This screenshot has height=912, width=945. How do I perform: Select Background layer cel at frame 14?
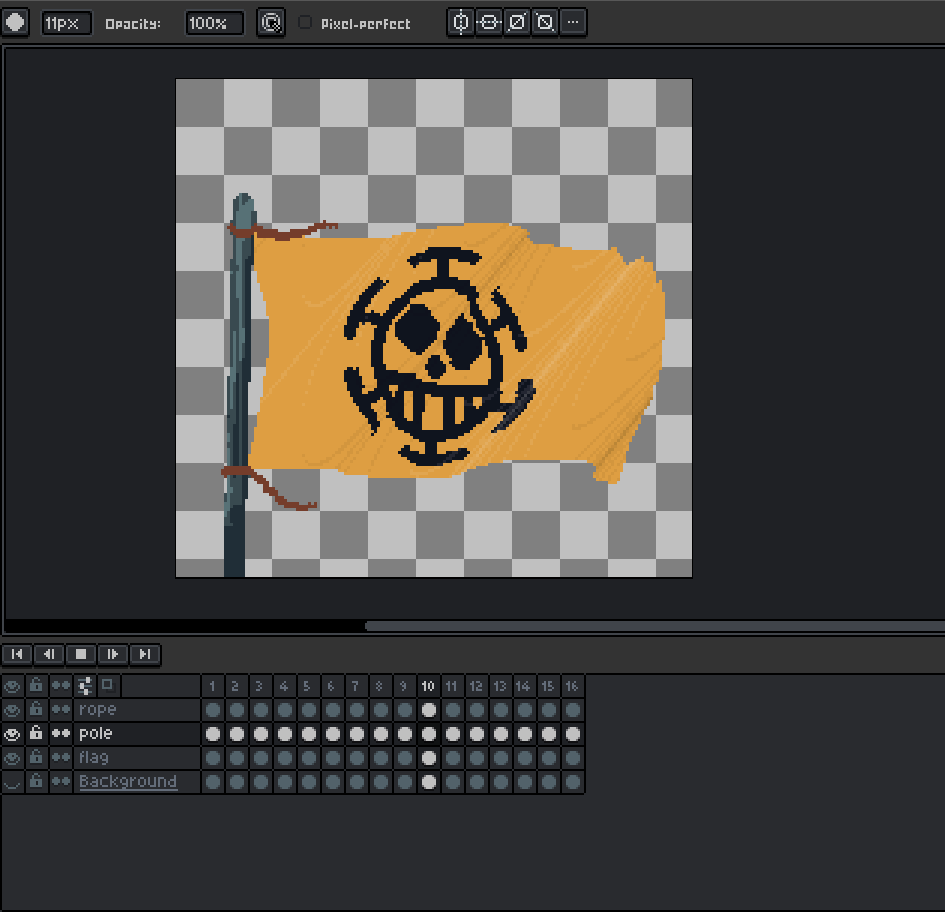pyautogui.click(x=525, y=782)
